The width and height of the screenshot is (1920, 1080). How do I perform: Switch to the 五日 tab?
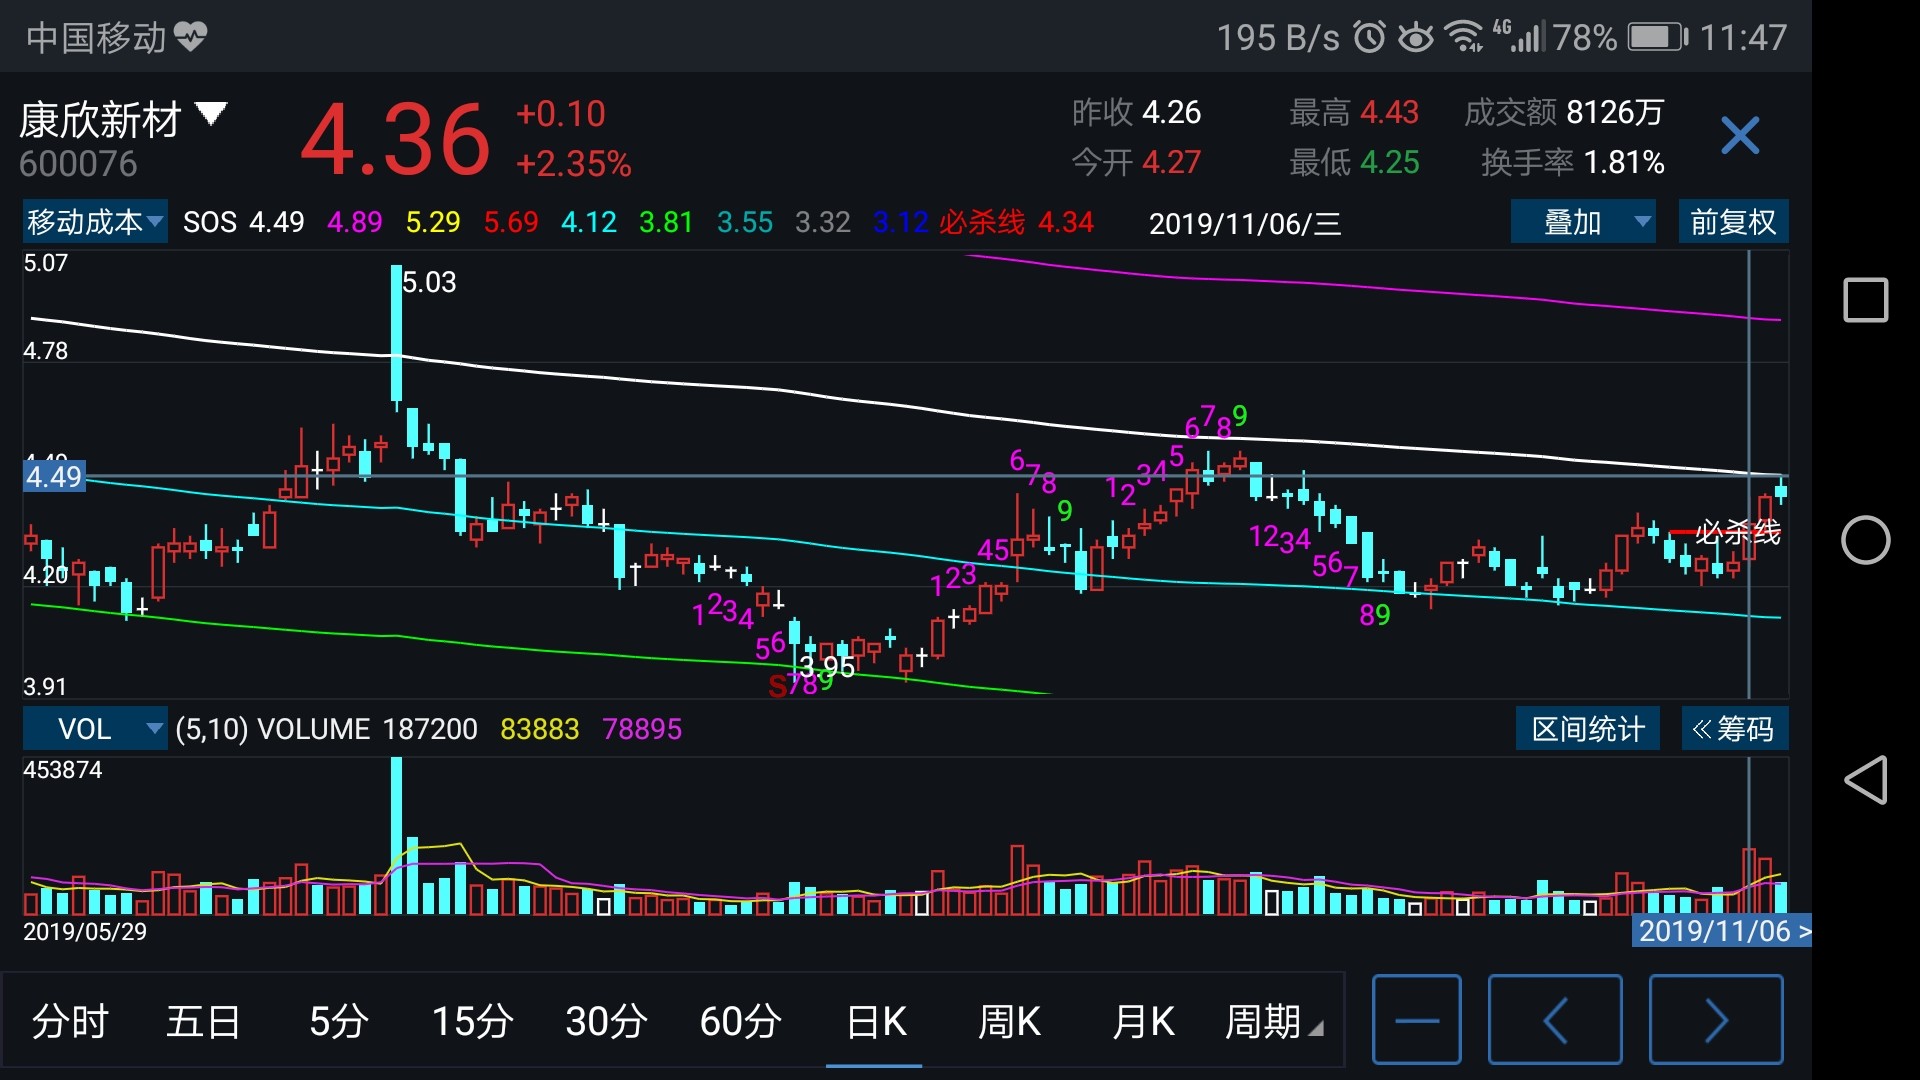pos(204,1021)
